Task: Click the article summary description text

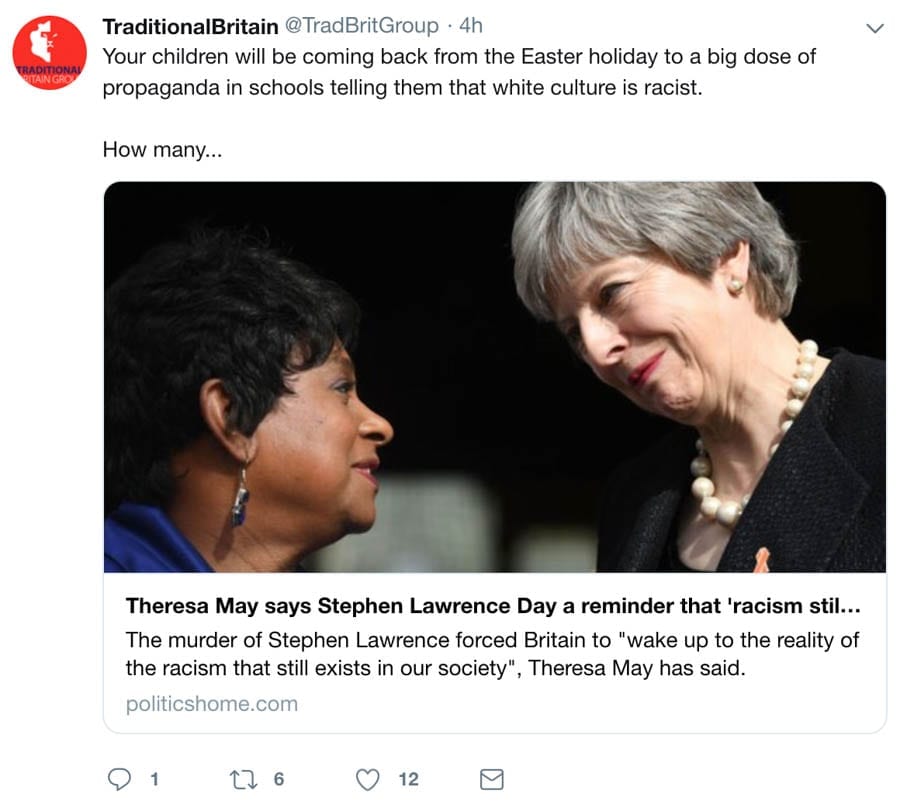Action: tap(492, 653)
